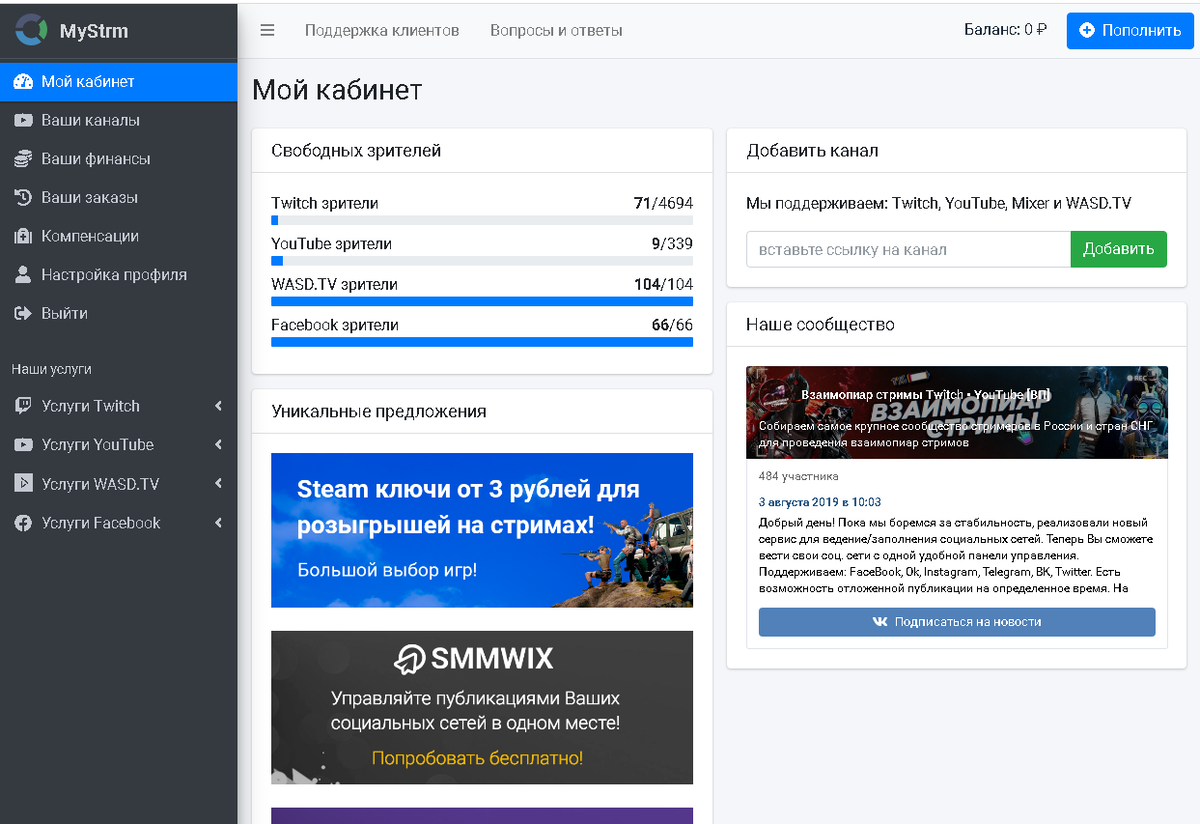1200x824 pixels.
Task: Click Facebook viewers count 66/66
Action: 672,325
